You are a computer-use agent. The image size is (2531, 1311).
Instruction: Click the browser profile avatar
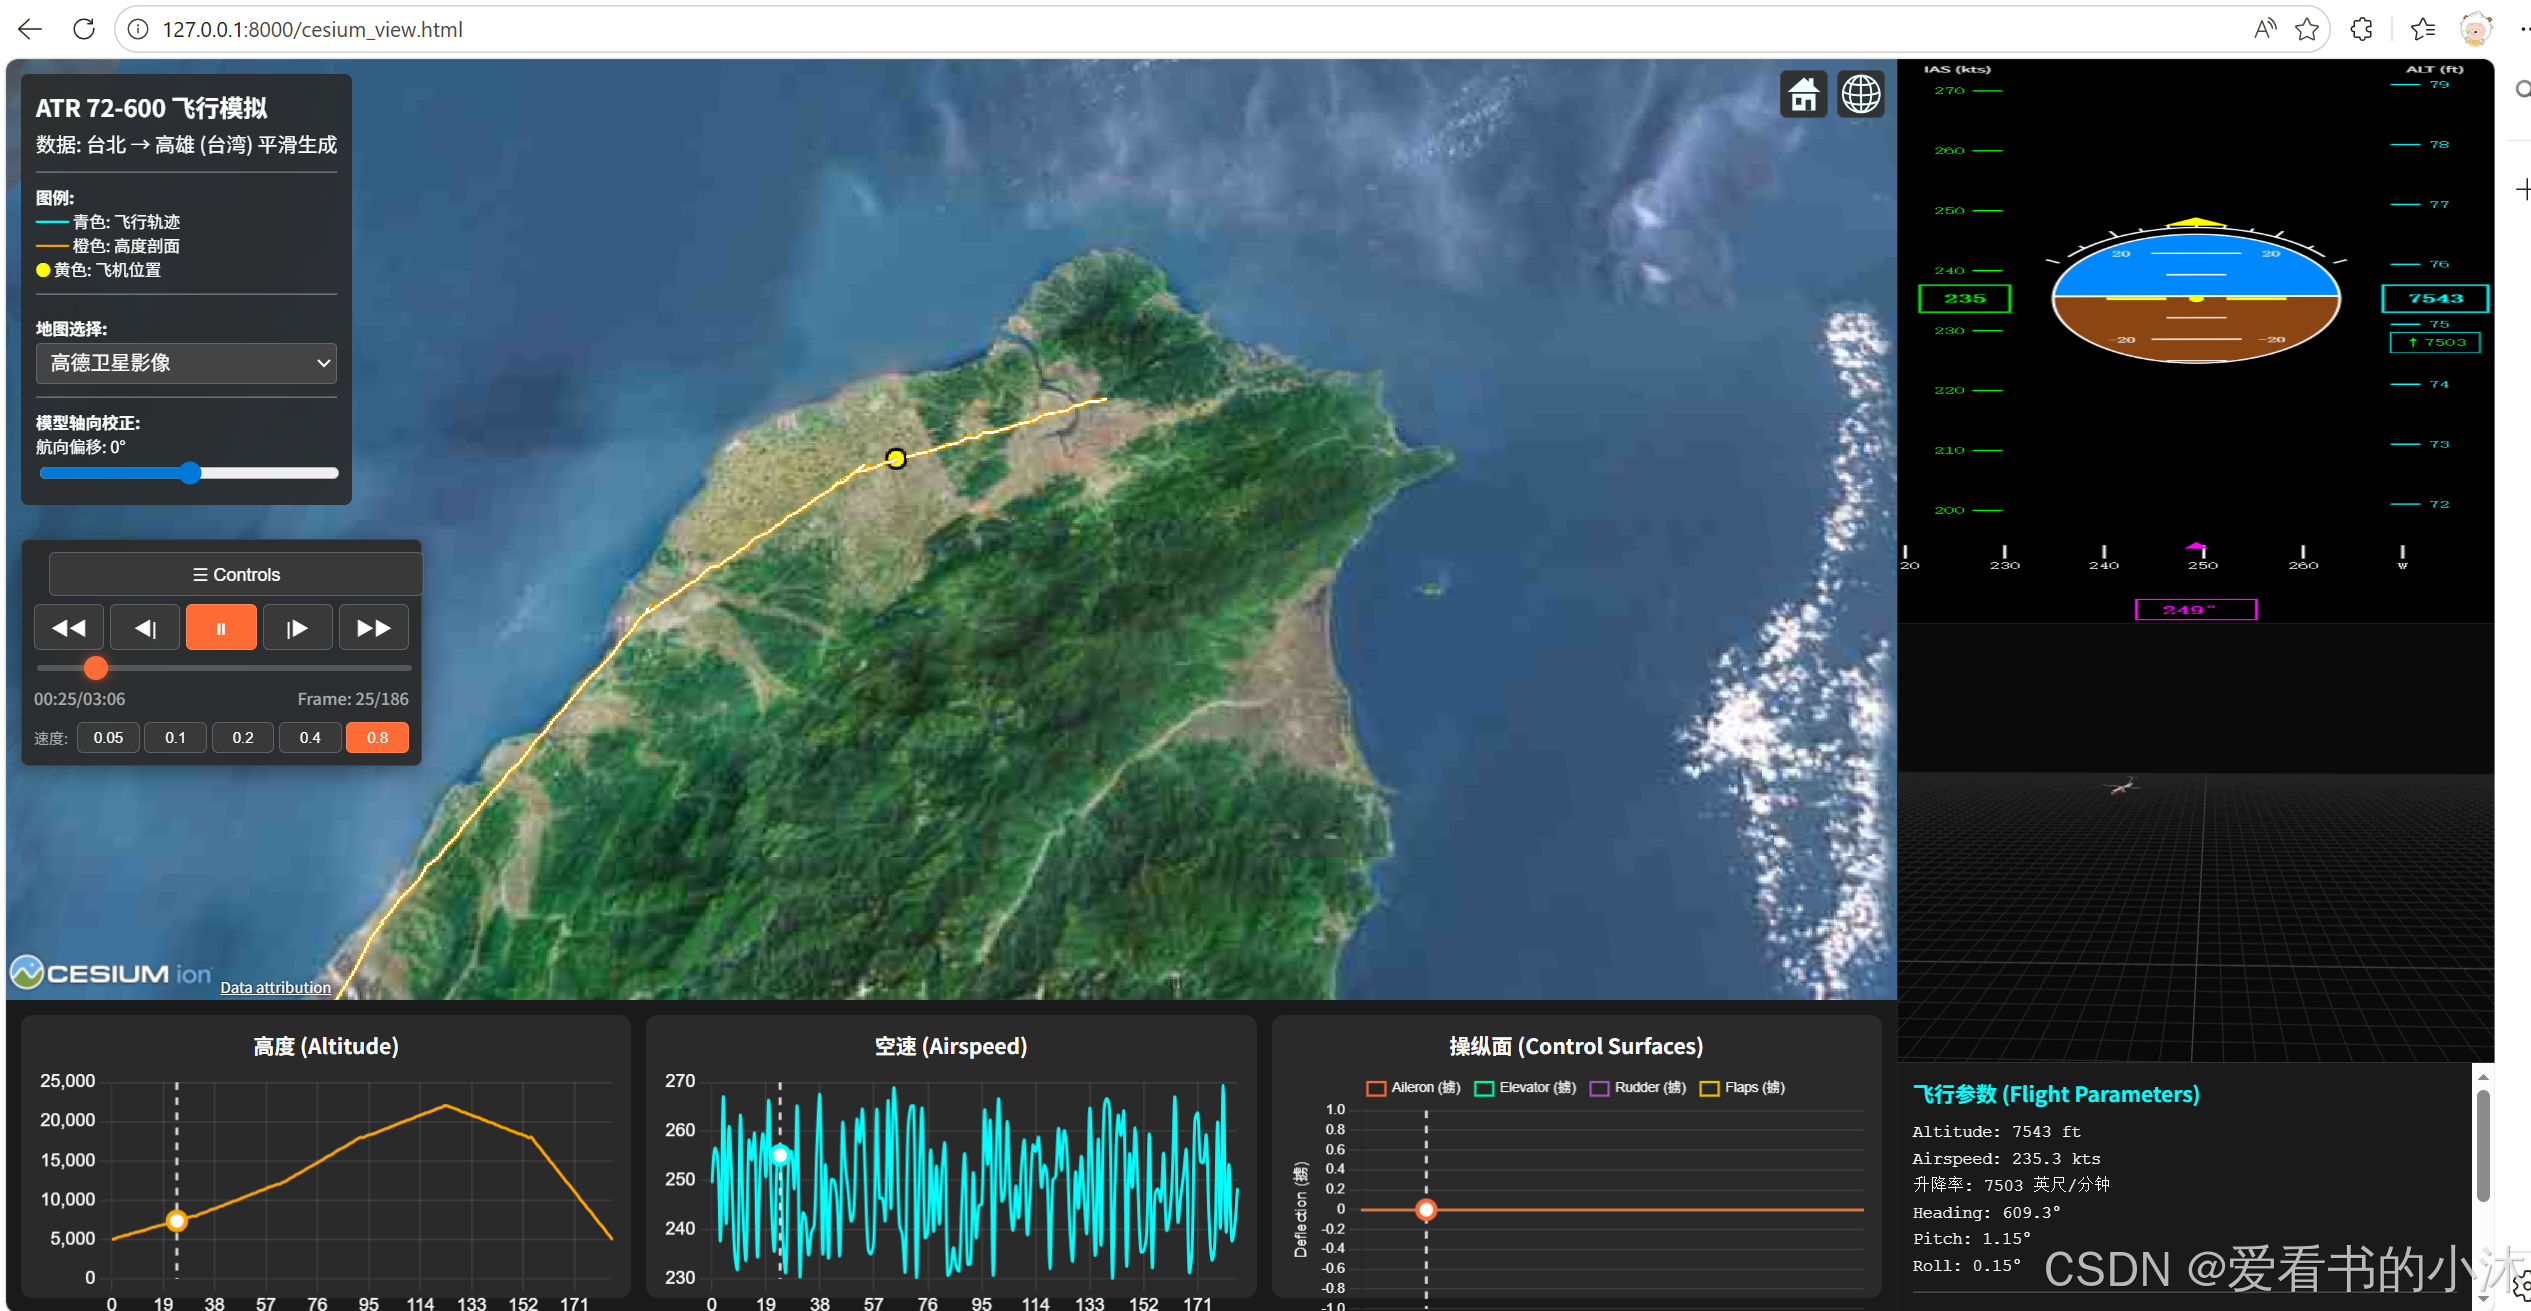2476,29
